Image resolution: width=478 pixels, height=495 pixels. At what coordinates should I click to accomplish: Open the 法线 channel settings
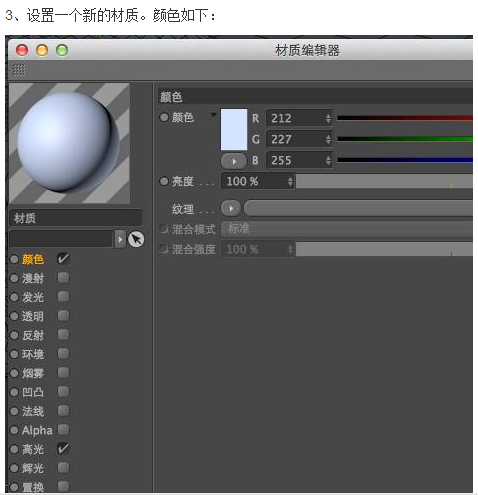(x=33, y=411)
